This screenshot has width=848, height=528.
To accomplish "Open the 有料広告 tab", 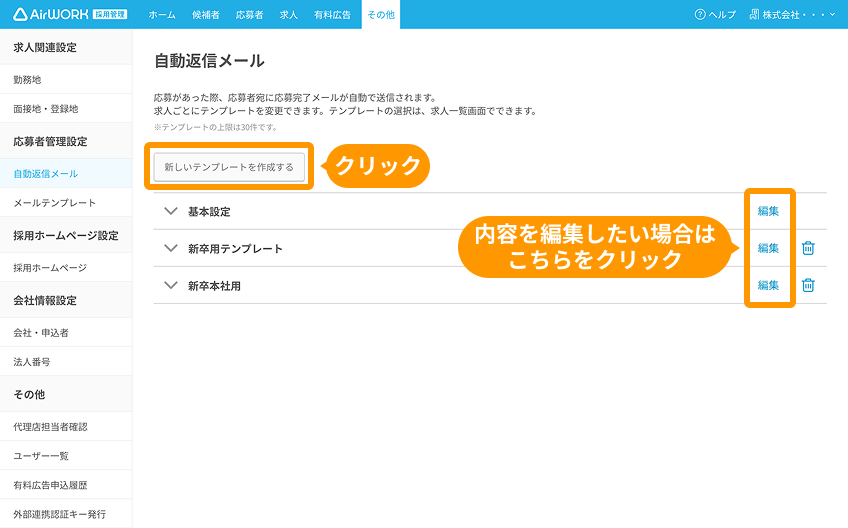I will point(332,15).
